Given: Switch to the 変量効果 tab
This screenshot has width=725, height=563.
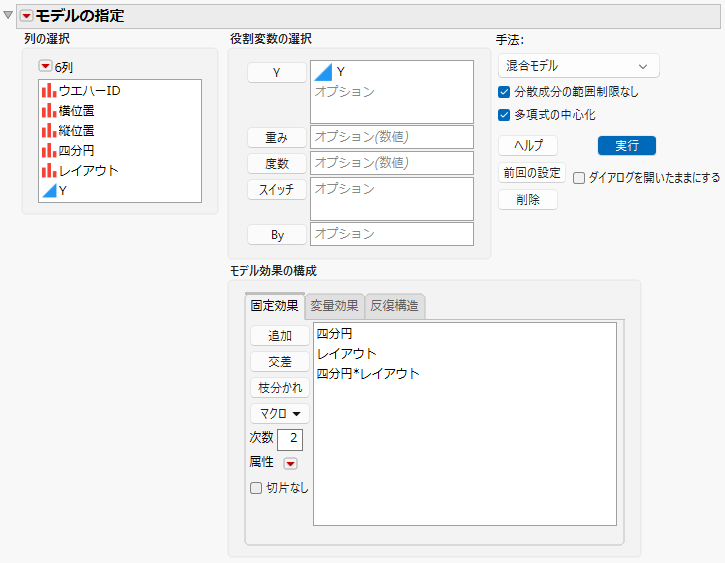Looking at the screenshot, I should pyautogui.click(x=334, y=306).
